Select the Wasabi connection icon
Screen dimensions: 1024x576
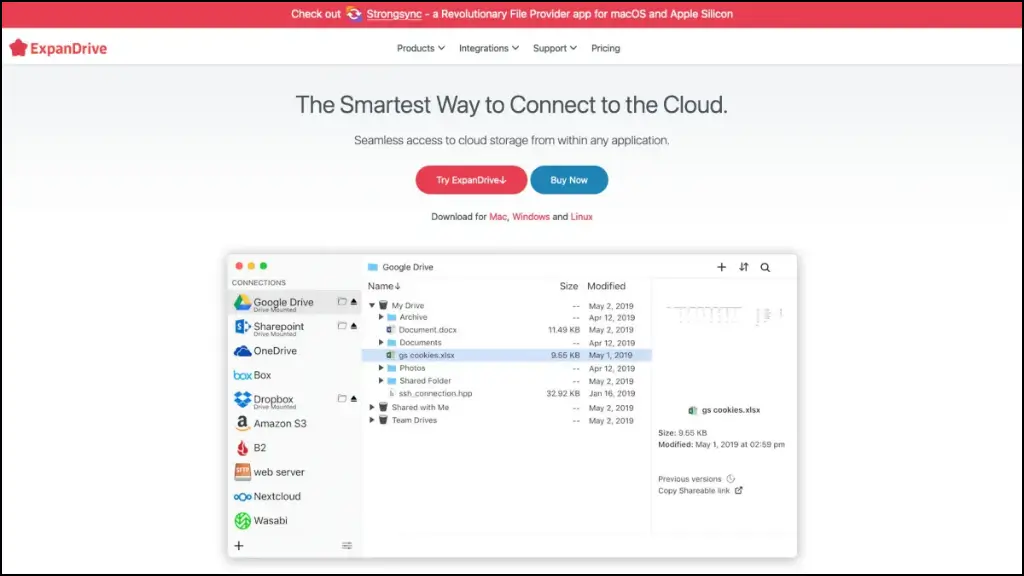[x=242, y=520]
